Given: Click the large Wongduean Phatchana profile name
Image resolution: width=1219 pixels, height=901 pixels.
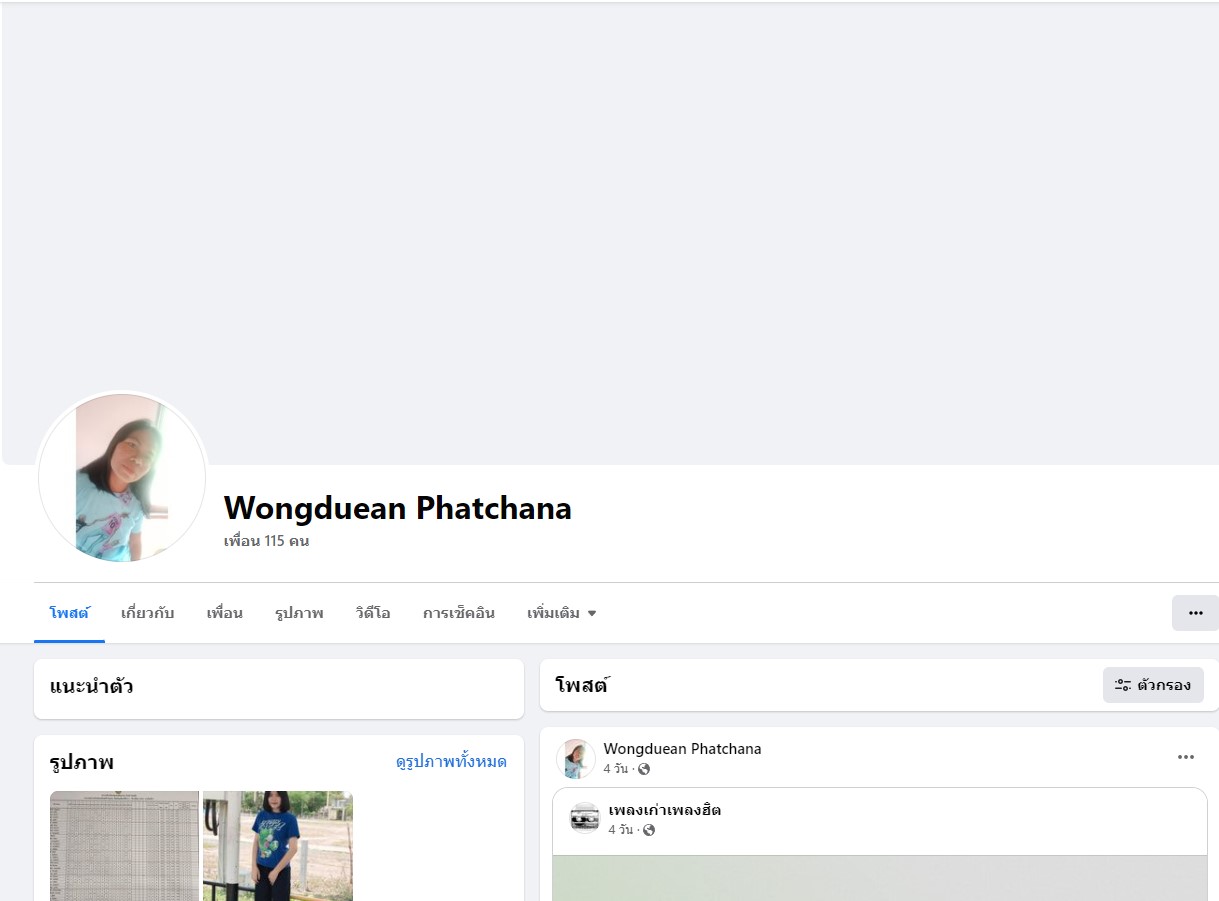Looking at the screenshot, I should pos(398,508).
